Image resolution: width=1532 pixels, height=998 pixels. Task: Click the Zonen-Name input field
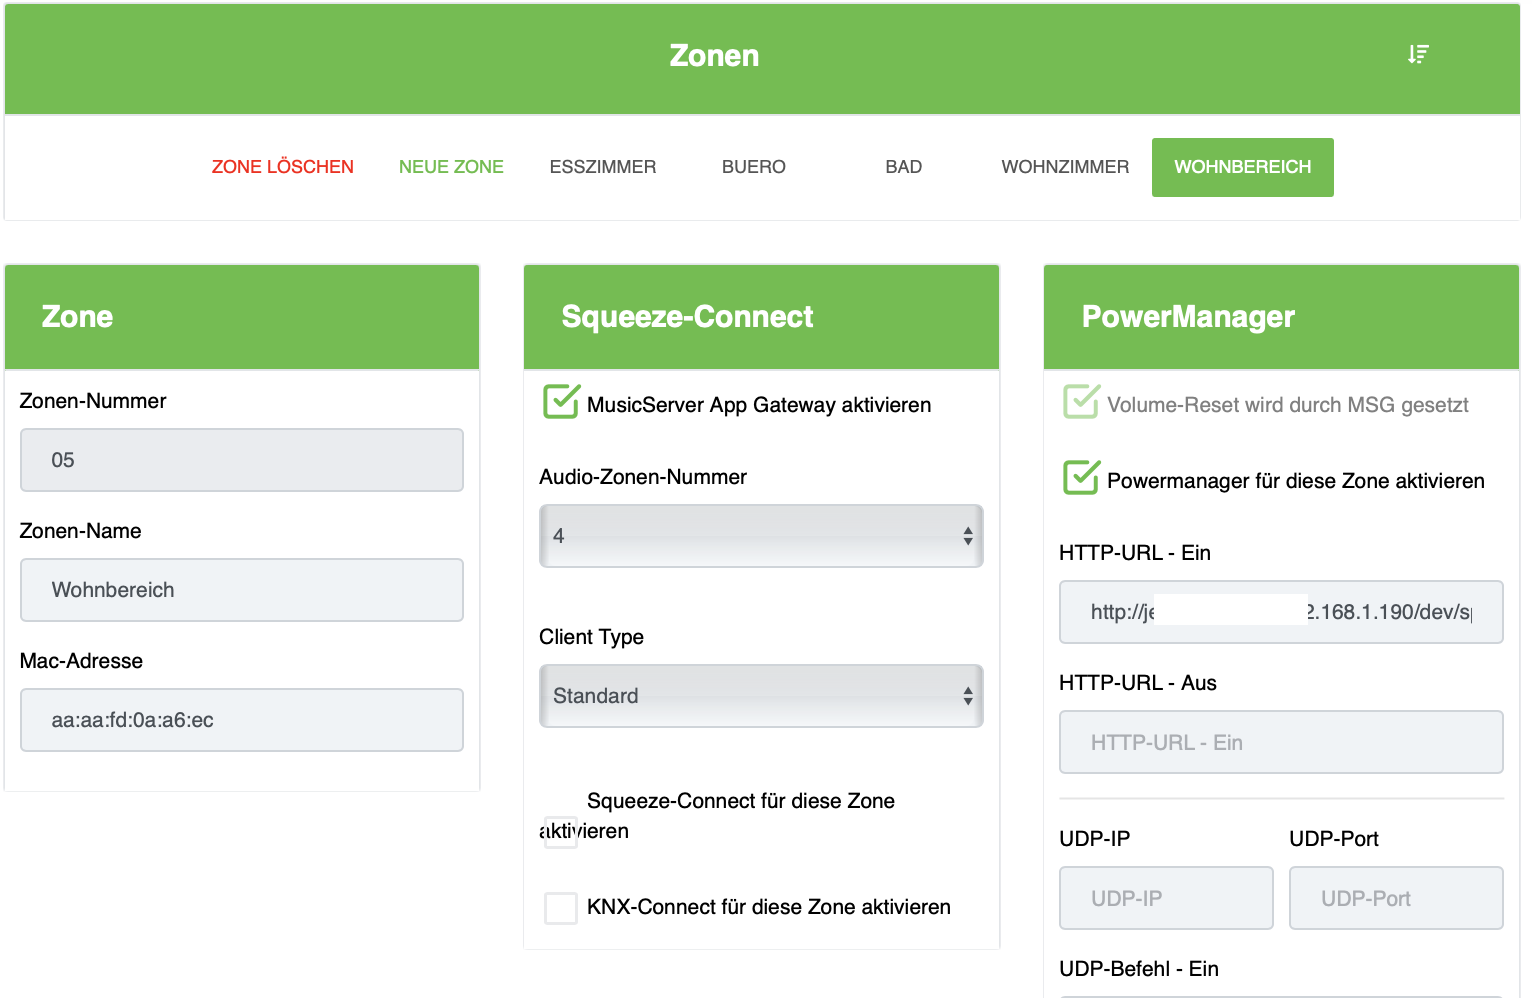(x=242, y=590)
